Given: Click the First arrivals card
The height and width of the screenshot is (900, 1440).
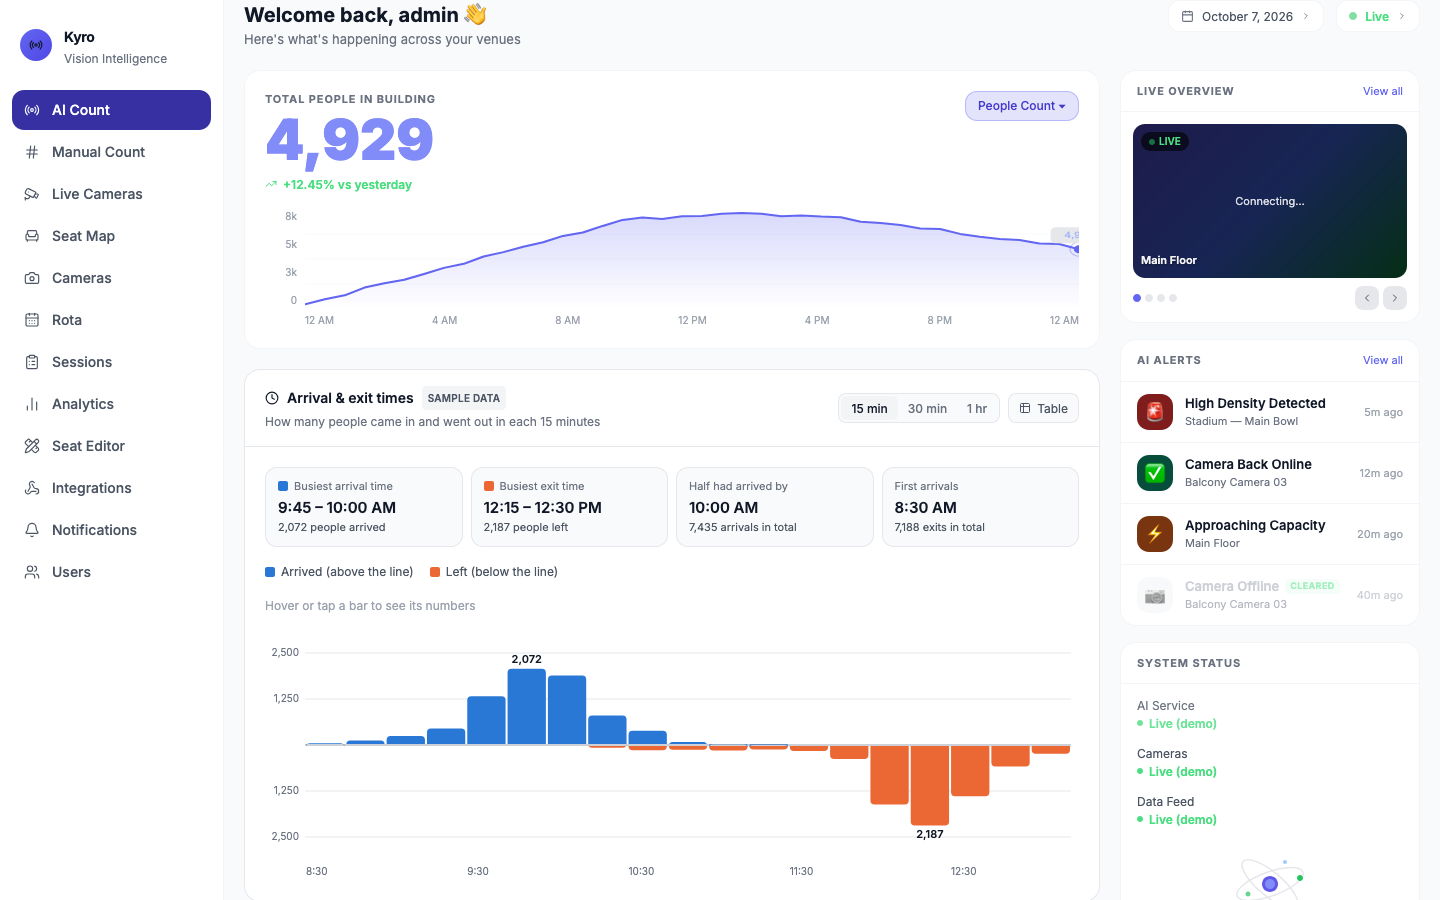Looking at the screenshot, I should pos(980,507).
